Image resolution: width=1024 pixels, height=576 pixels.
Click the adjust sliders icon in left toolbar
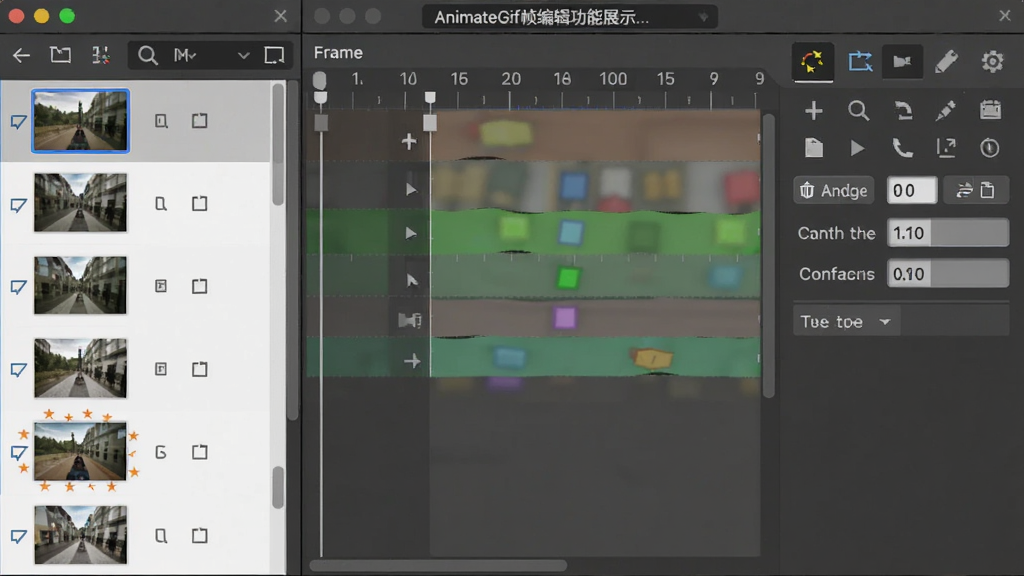pos(101,56)
